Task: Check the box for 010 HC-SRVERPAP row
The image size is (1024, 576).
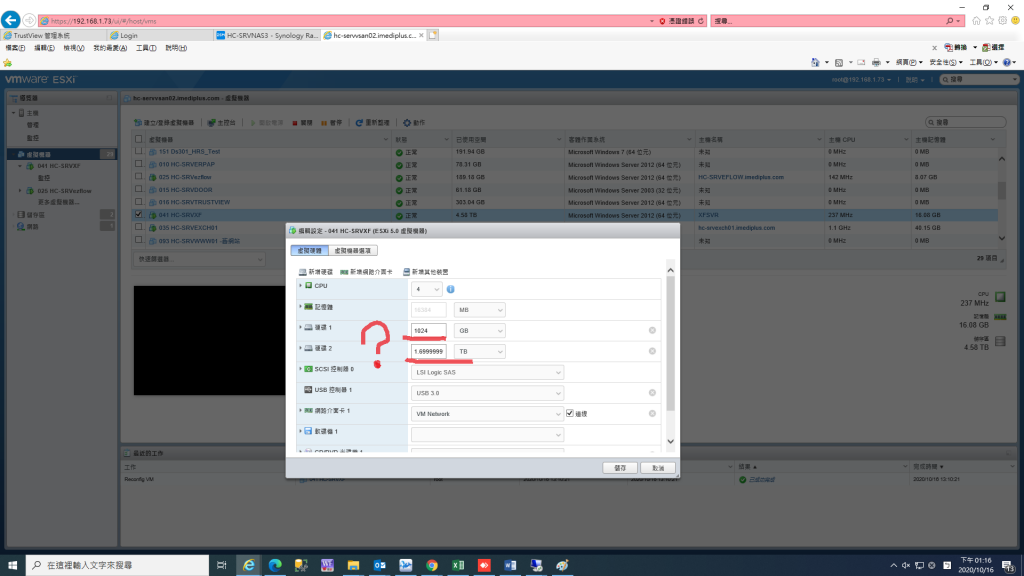Action: [x=138, y=164]
